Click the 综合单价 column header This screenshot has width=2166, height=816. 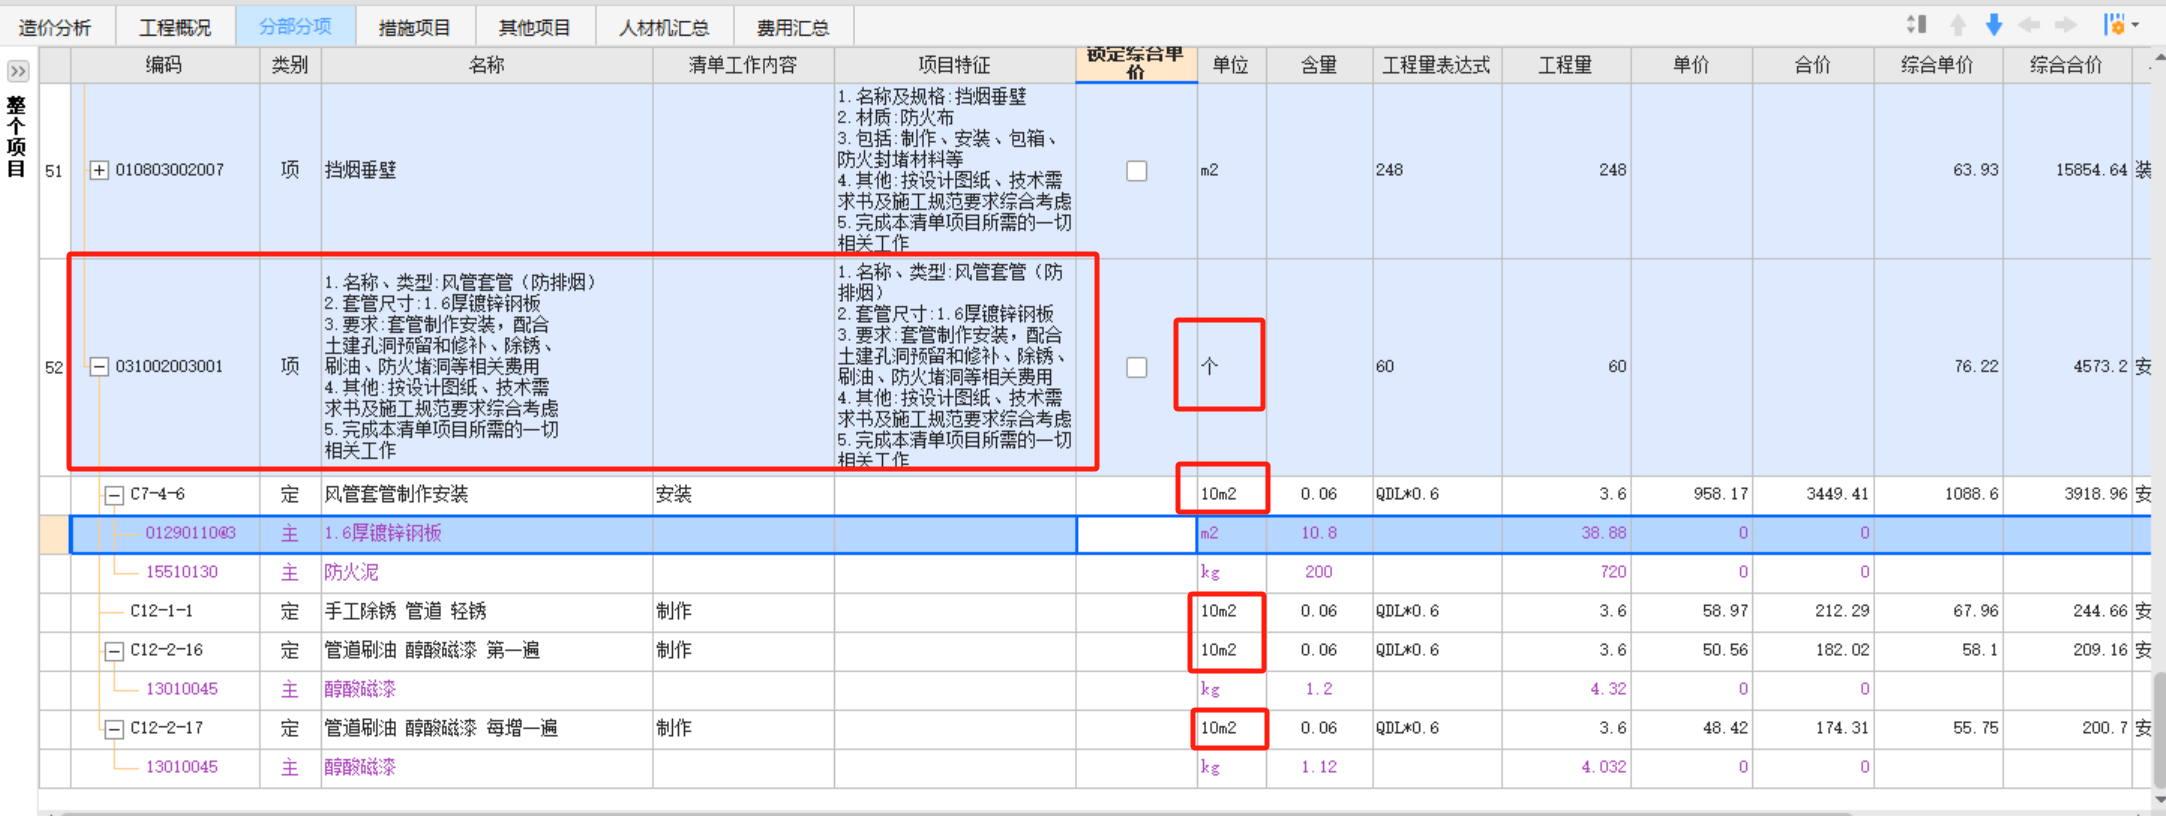click(1938, 65)
